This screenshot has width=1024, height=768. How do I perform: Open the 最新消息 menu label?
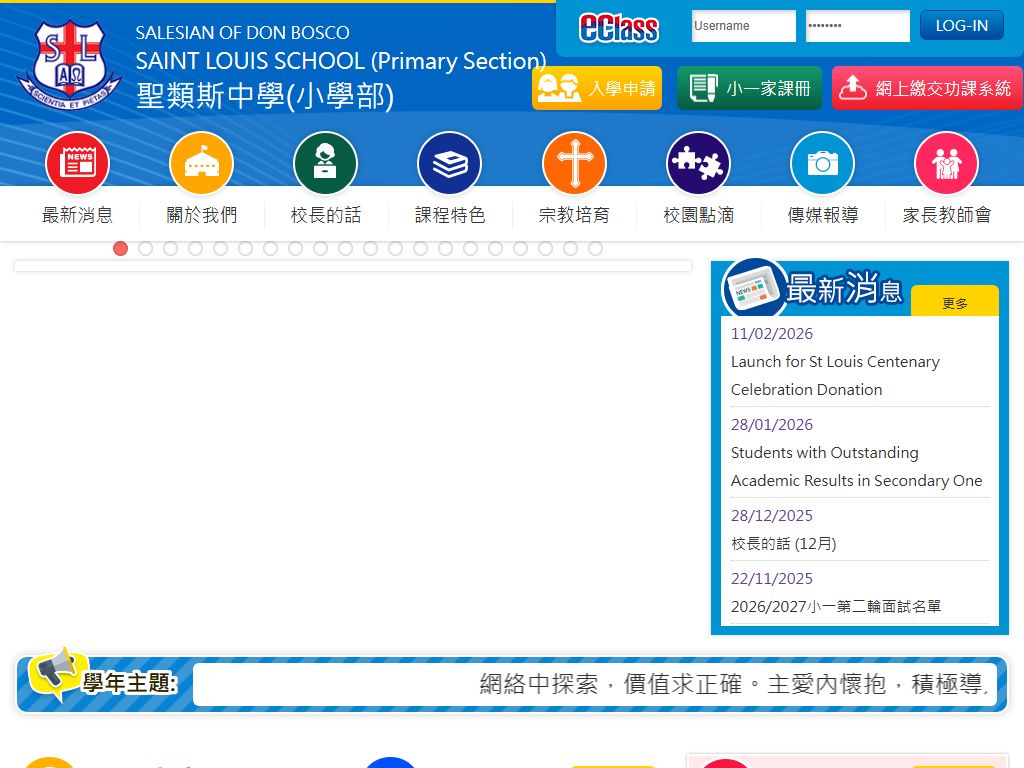click(x=77, y=215)
